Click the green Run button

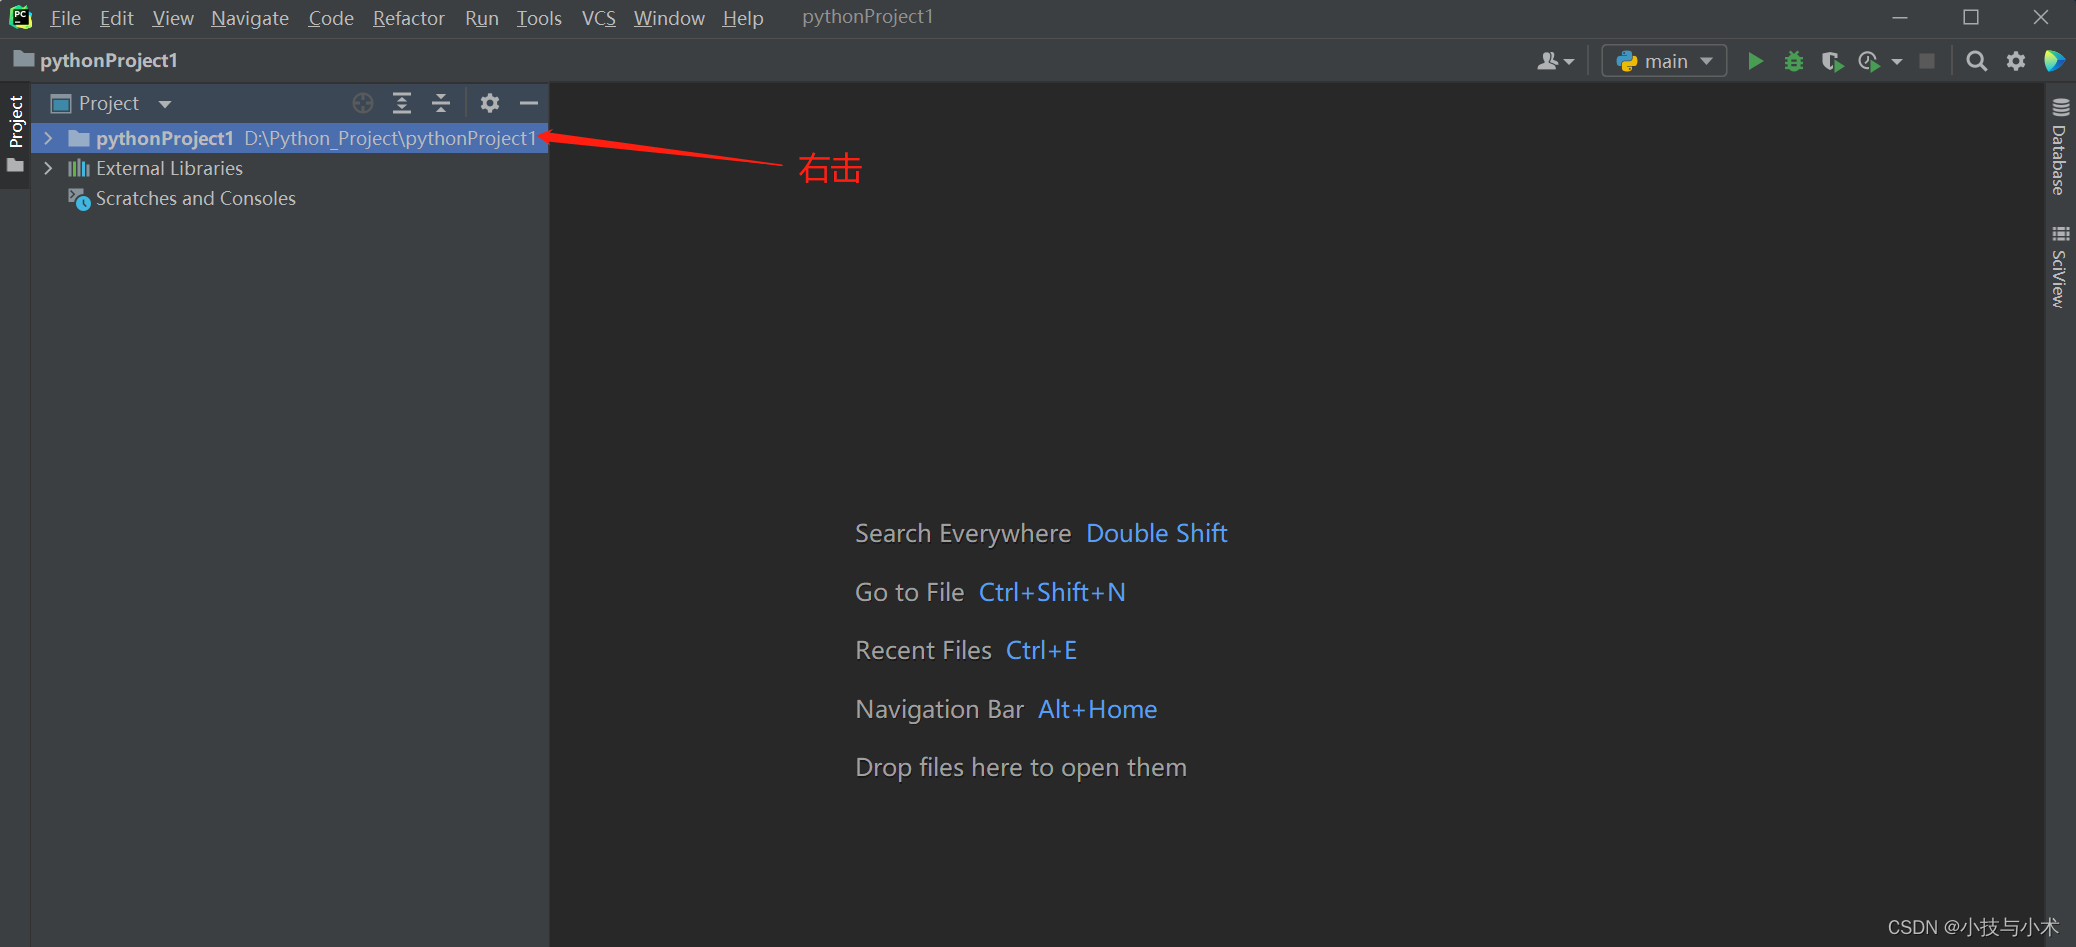[x=1755, y=61]
